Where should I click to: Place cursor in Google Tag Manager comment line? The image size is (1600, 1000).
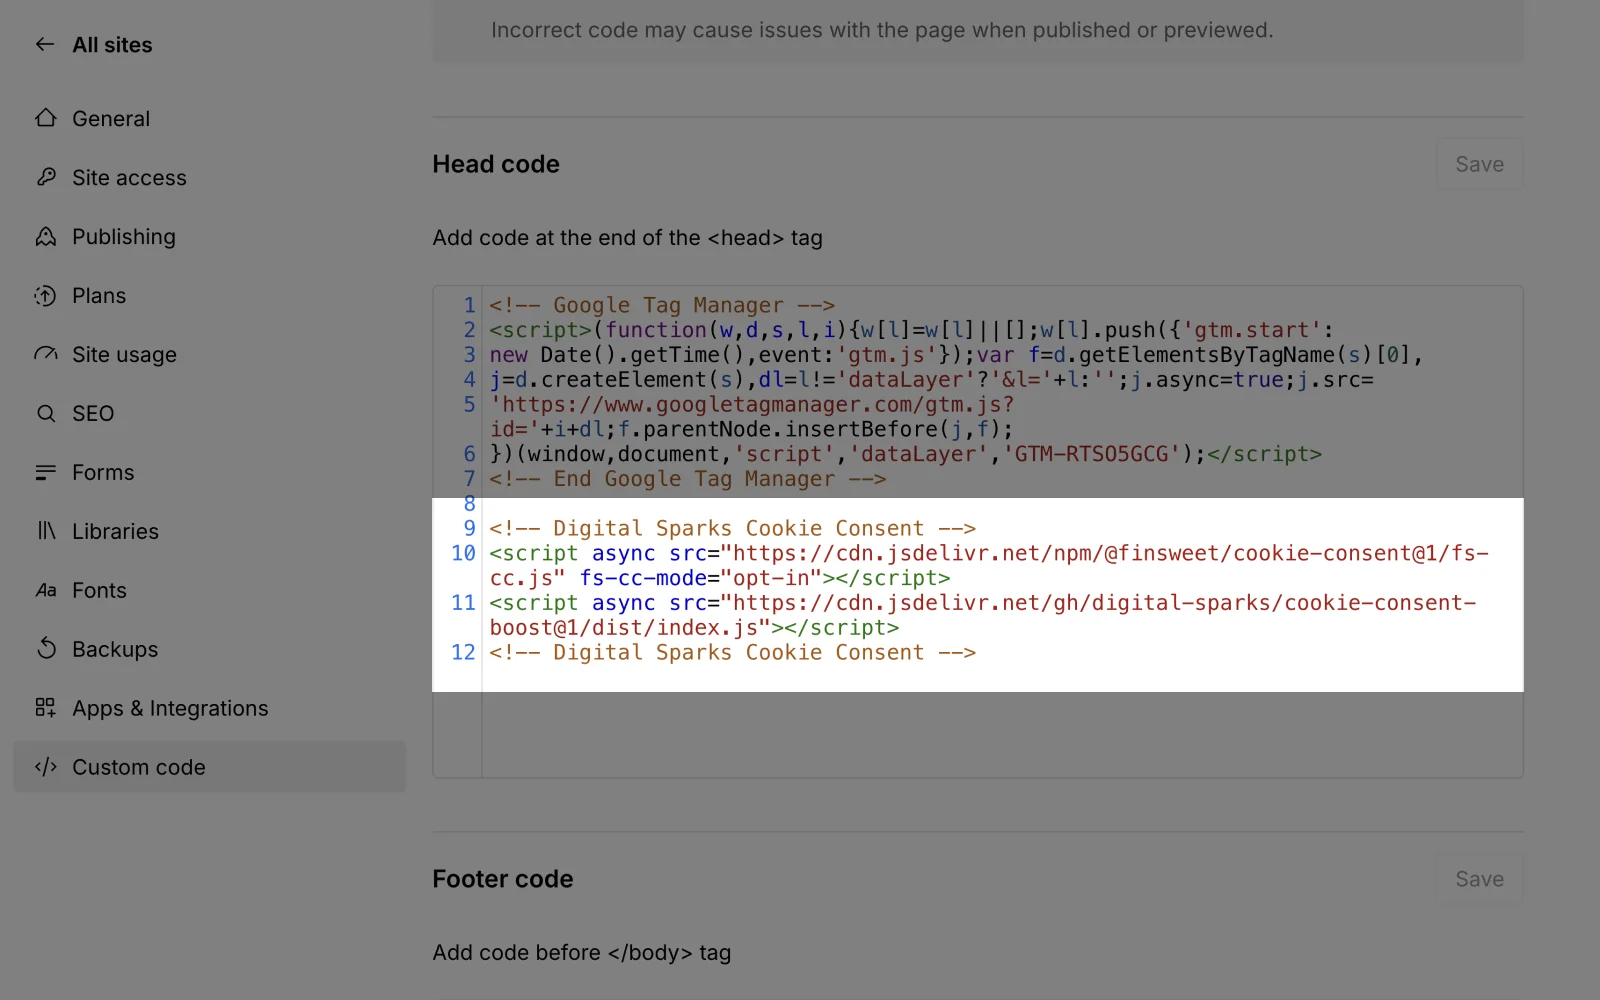pyautogui.click(x=662, y=305)
